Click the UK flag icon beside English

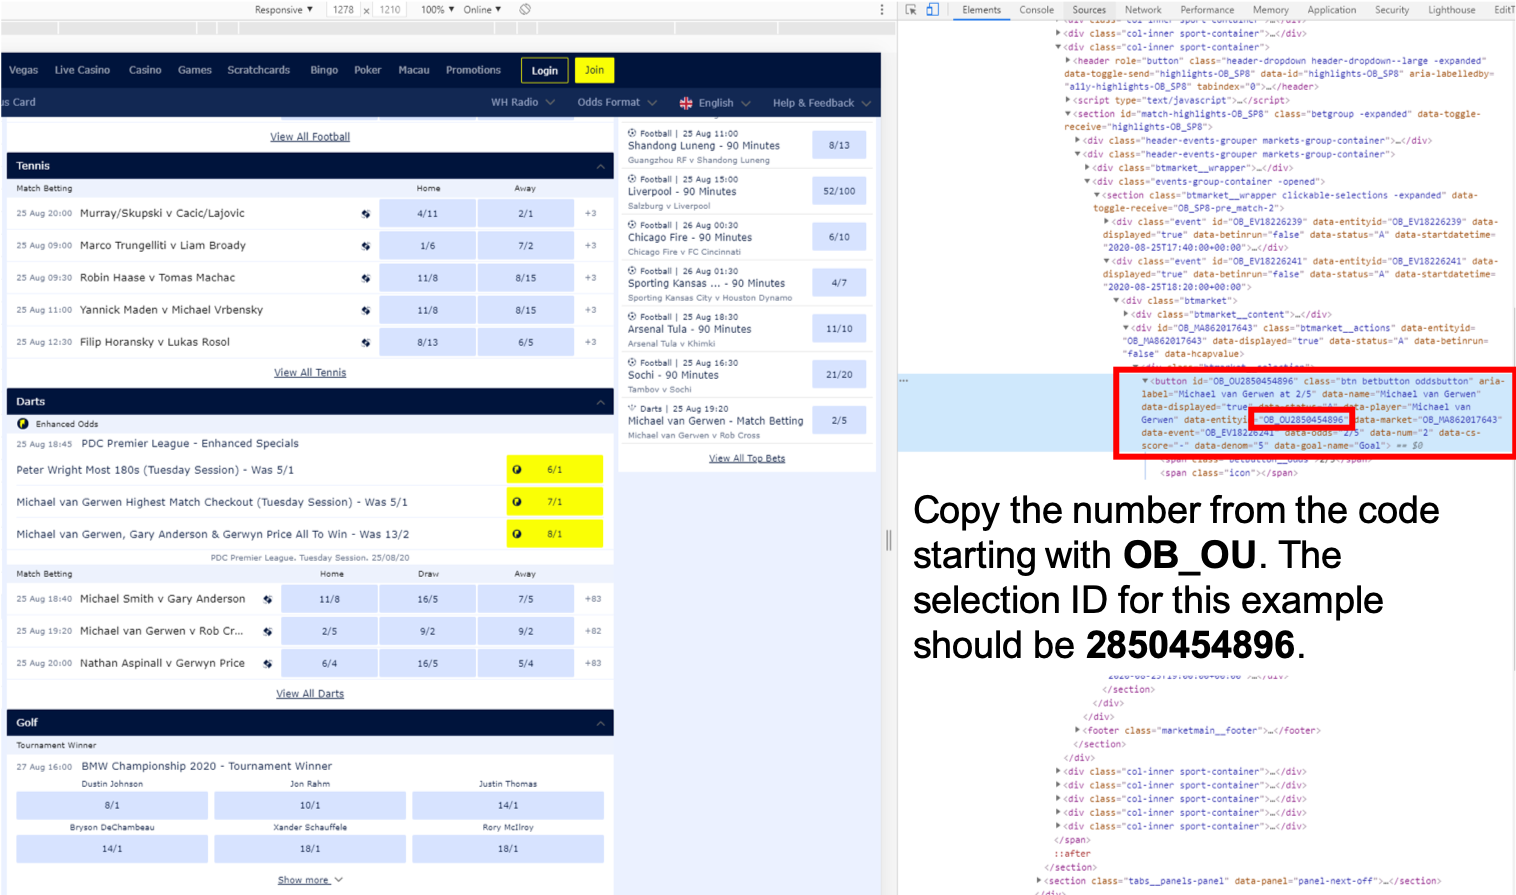(x=686, y=103)
